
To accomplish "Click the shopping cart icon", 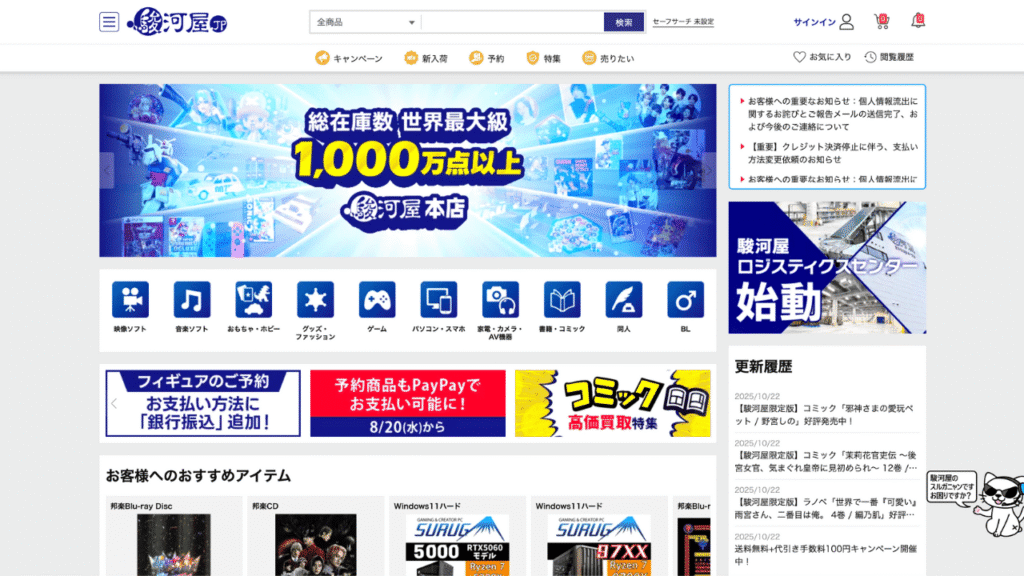I will (881, 21).
